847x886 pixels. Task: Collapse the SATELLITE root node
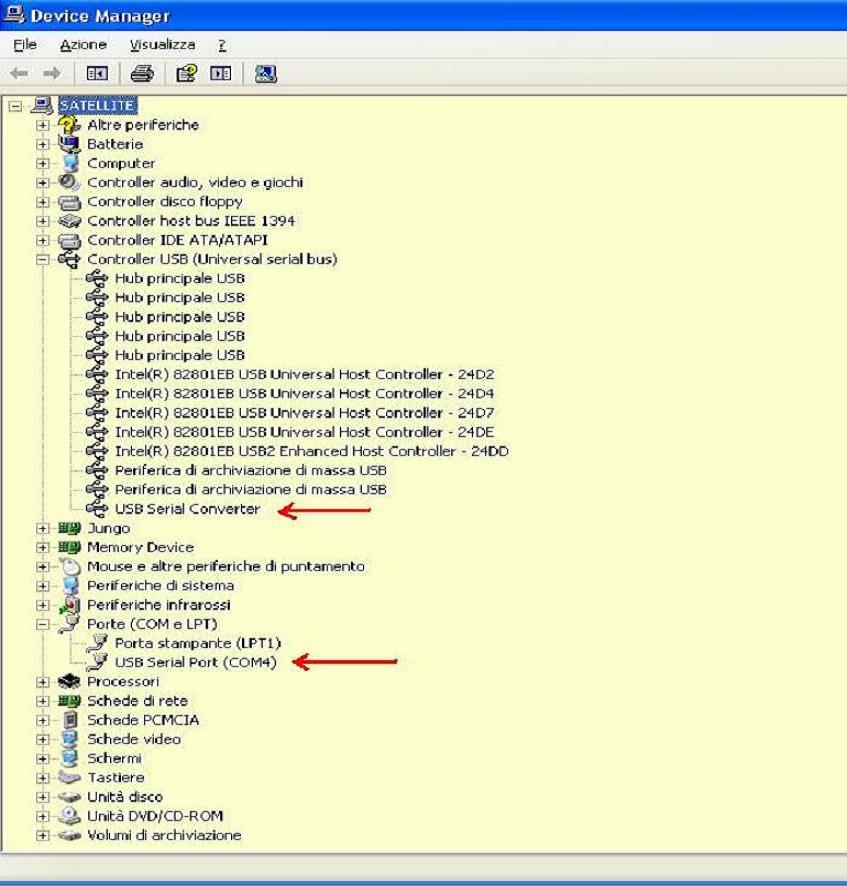tap(14, 105)
